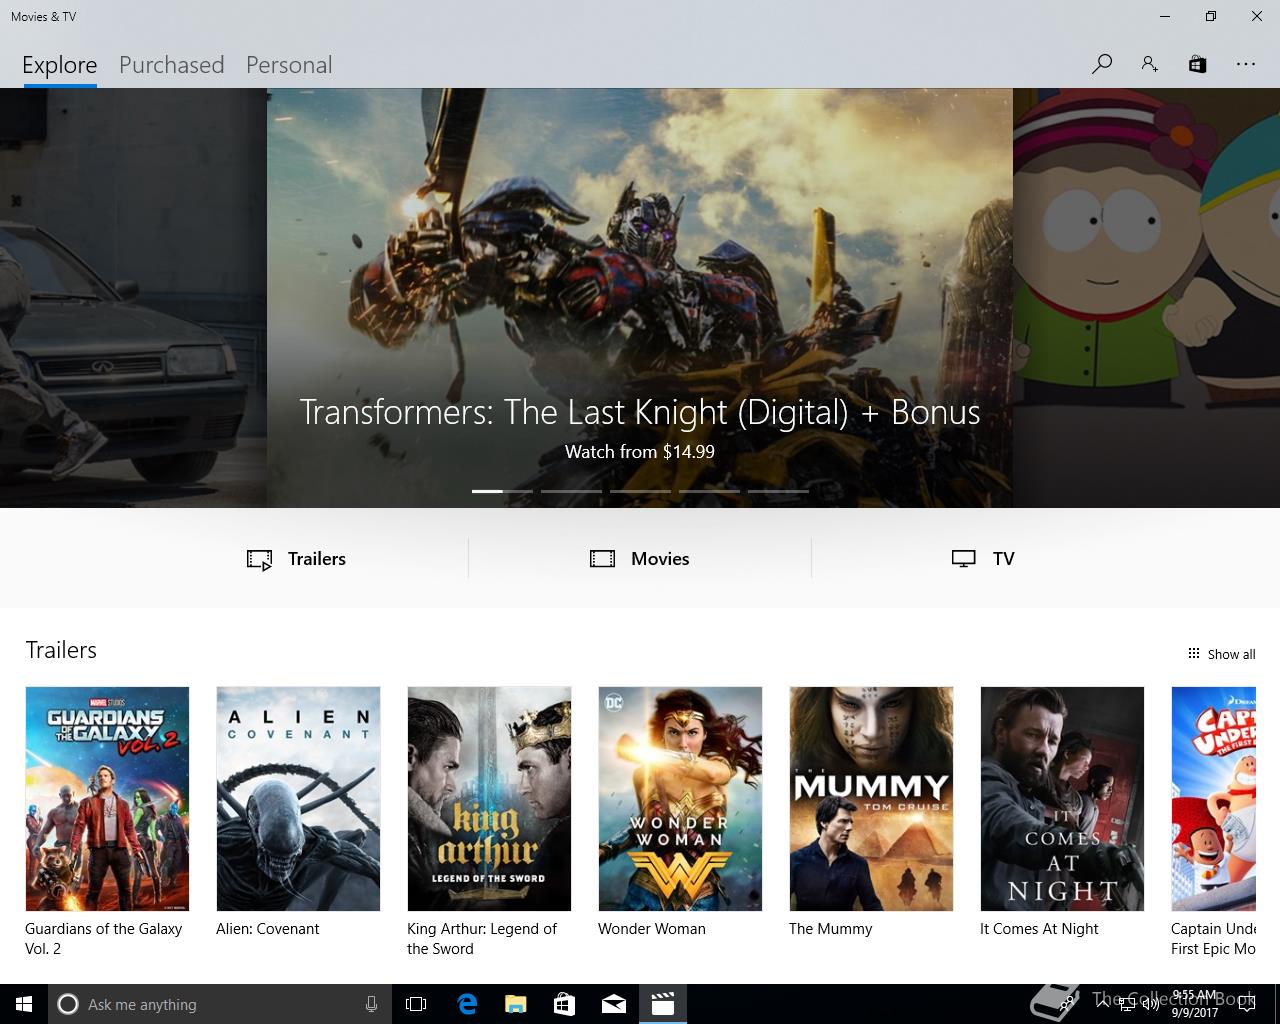Click previous banner with car on left

click(133, 298)
